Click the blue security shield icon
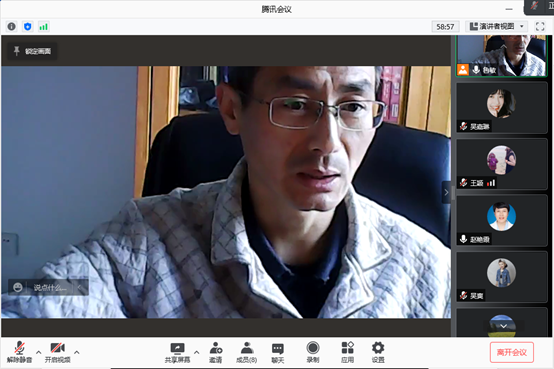 tap(28, 27)
